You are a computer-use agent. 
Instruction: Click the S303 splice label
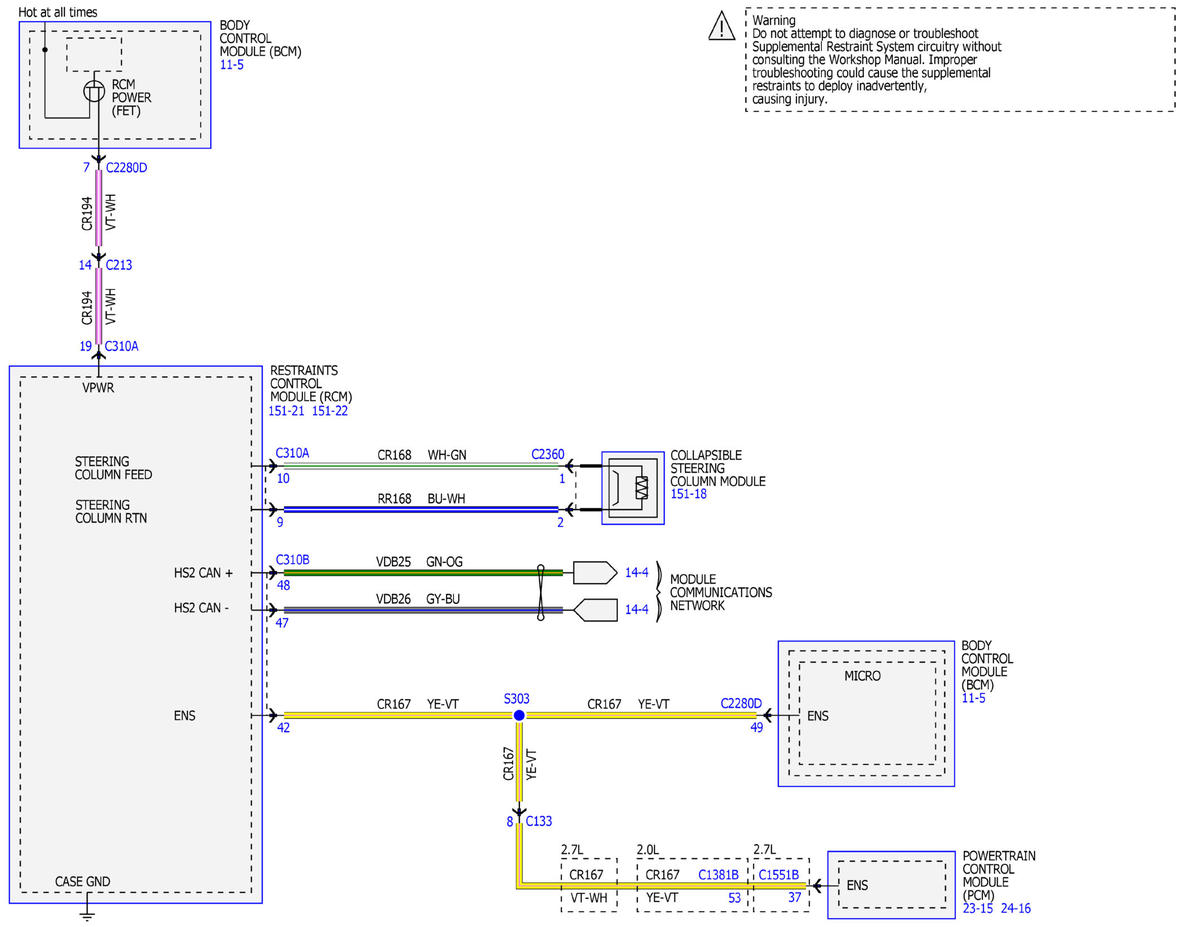click(x=518, y=698)
